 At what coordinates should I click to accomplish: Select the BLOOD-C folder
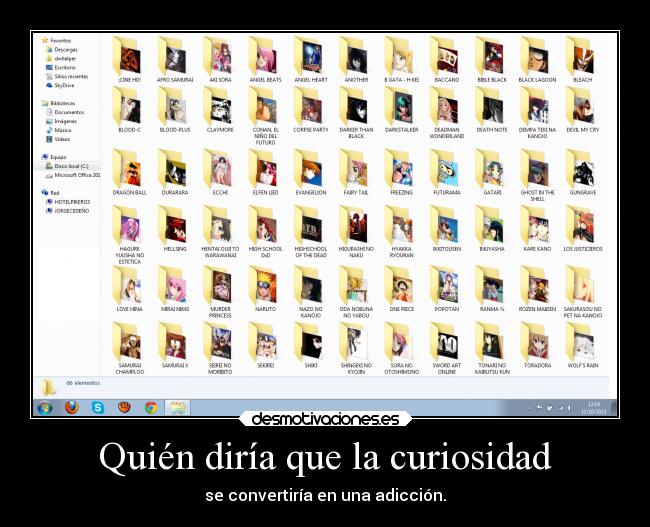click(x=129, y=110)
